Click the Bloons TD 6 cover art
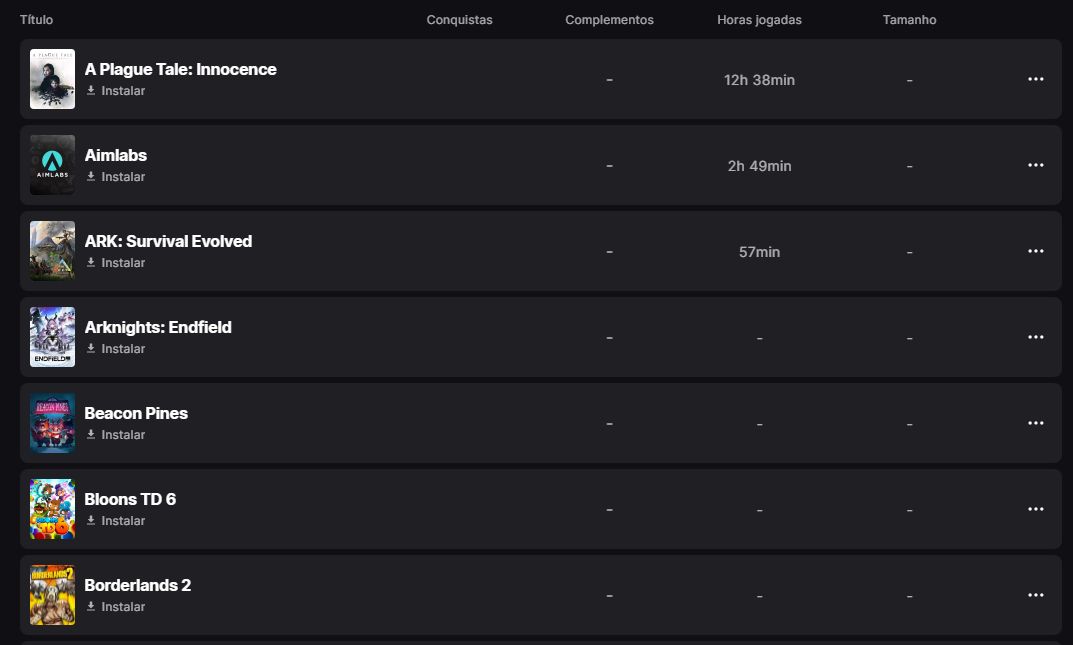Image resolution: width=1073 pixels, height=645 pixels. pyautogui.click(x=53, y=509)
